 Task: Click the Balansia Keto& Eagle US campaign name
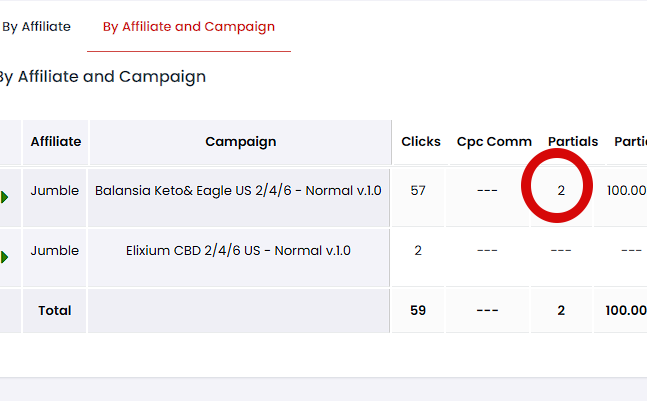click(238, 190)
